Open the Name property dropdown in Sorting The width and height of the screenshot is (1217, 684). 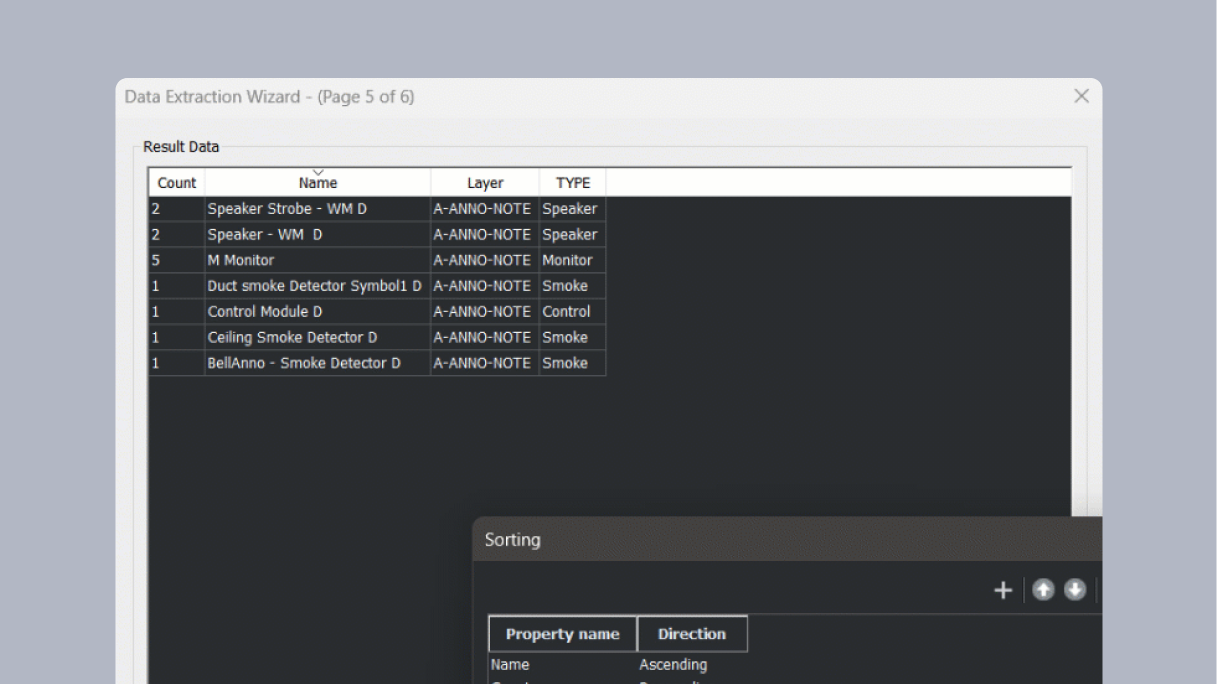coord(562,665)
